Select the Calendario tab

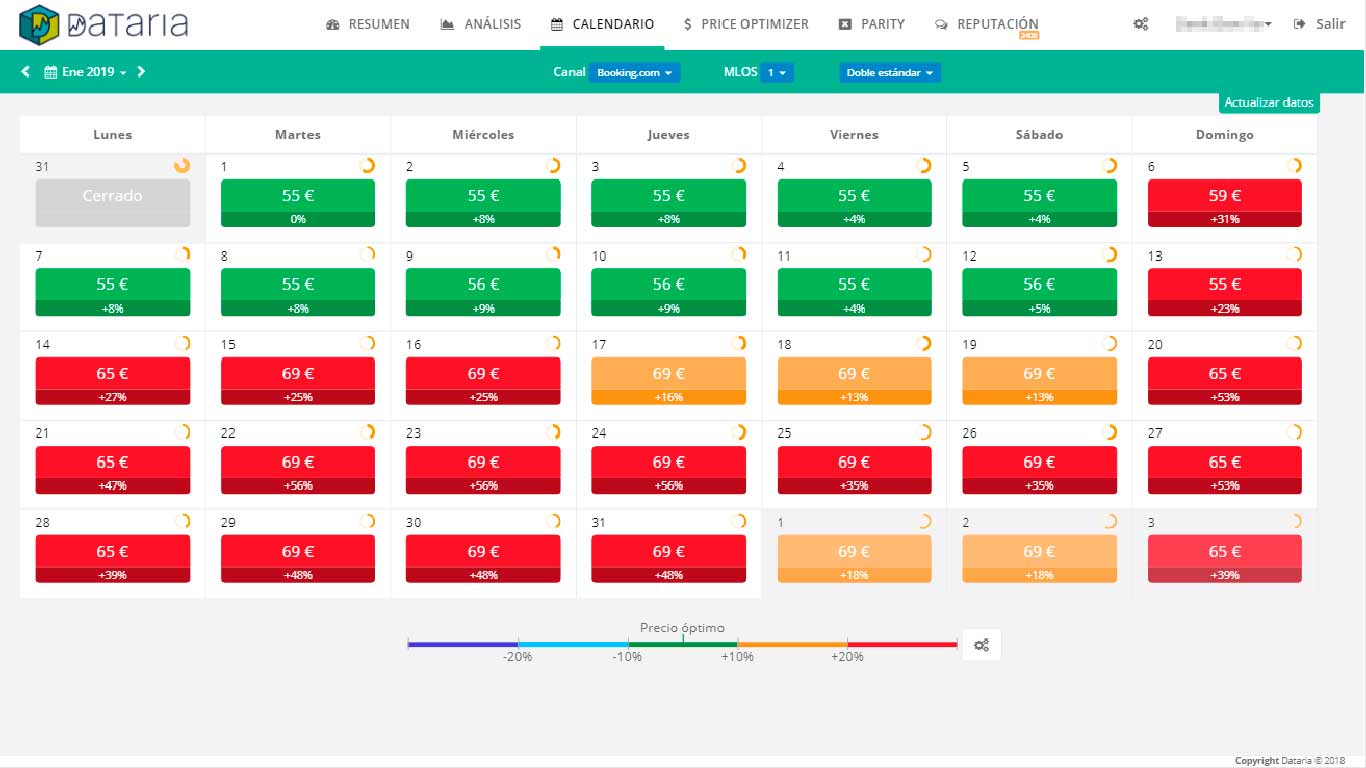[603, 24]
